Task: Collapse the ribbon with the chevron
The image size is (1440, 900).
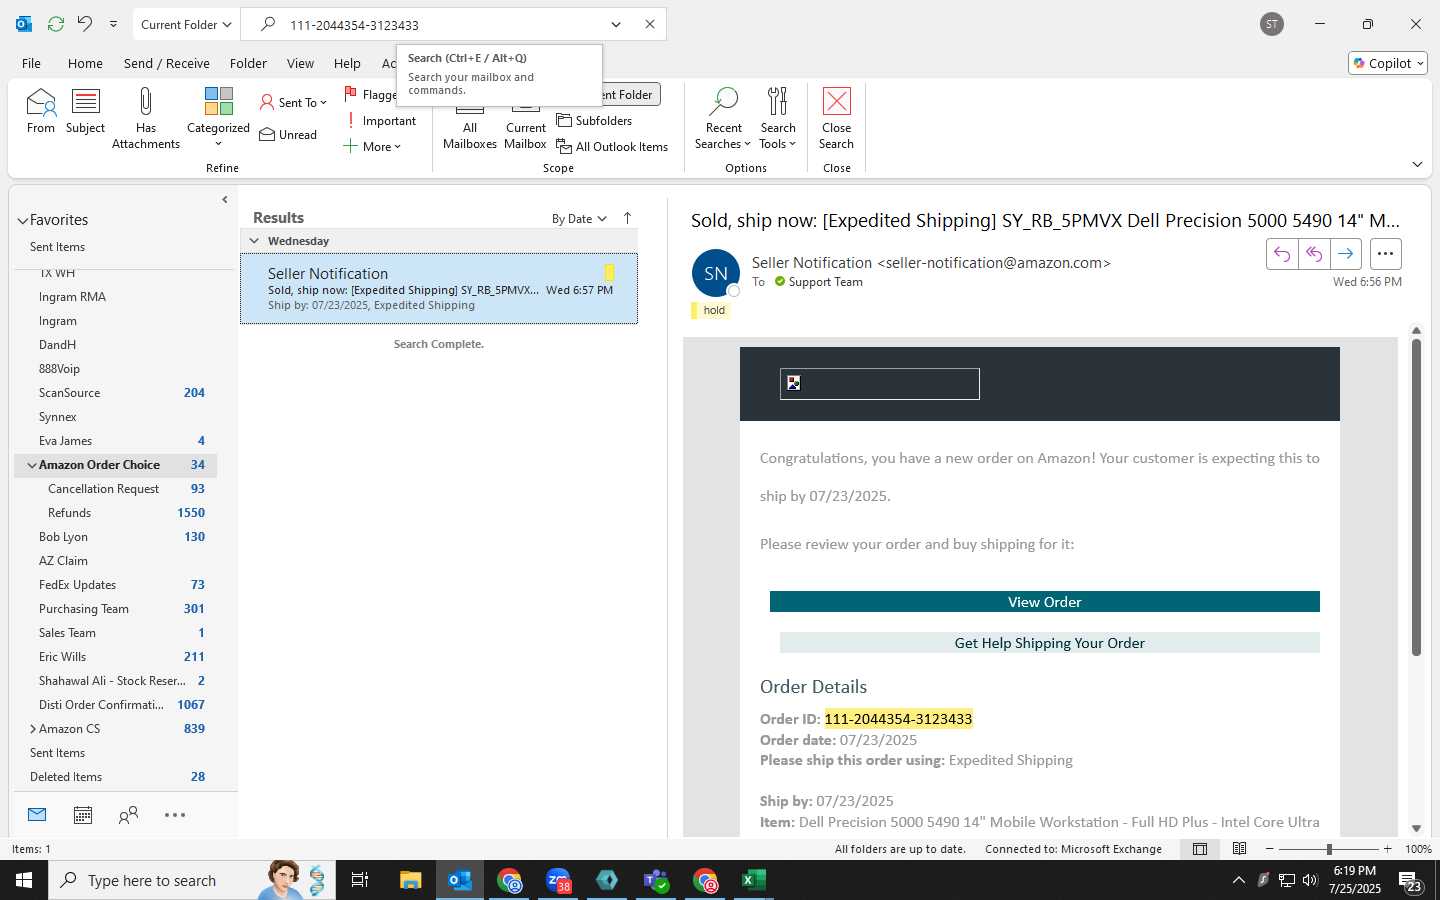Action: [1417, 164]
